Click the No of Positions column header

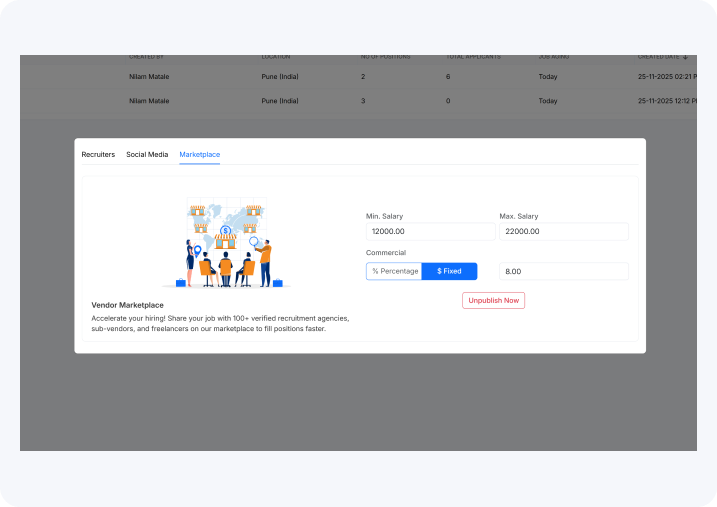click(386, 58)
